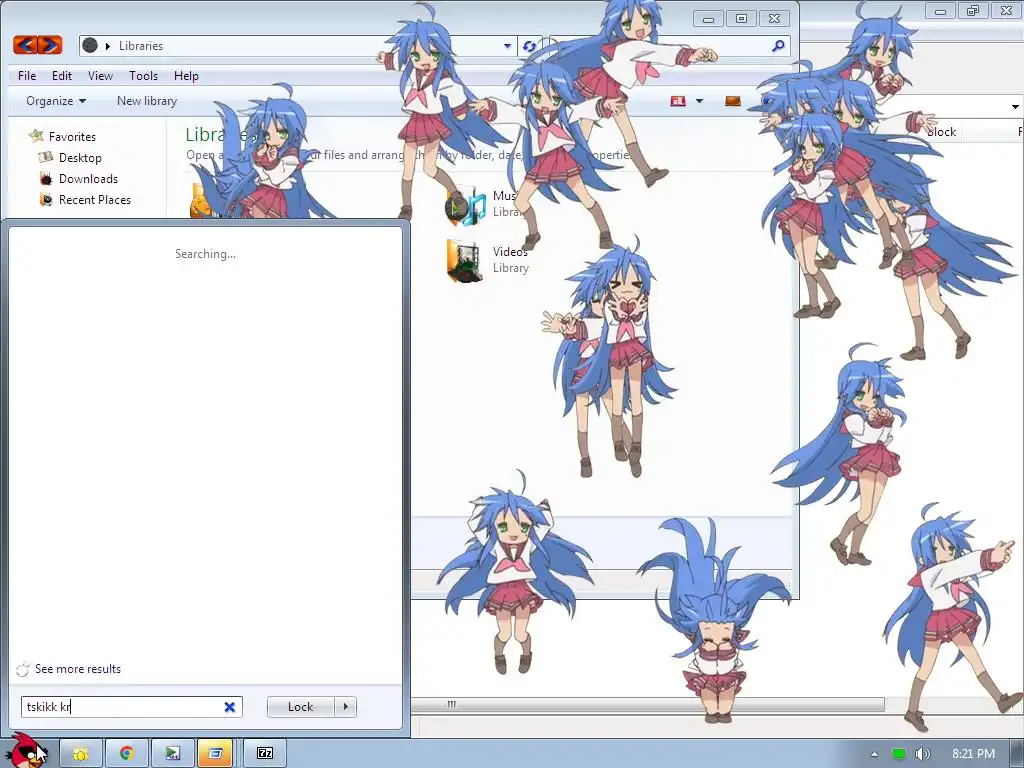Open the Help menu
This screenshot has height=768, width=1024.
click(186, 76)
